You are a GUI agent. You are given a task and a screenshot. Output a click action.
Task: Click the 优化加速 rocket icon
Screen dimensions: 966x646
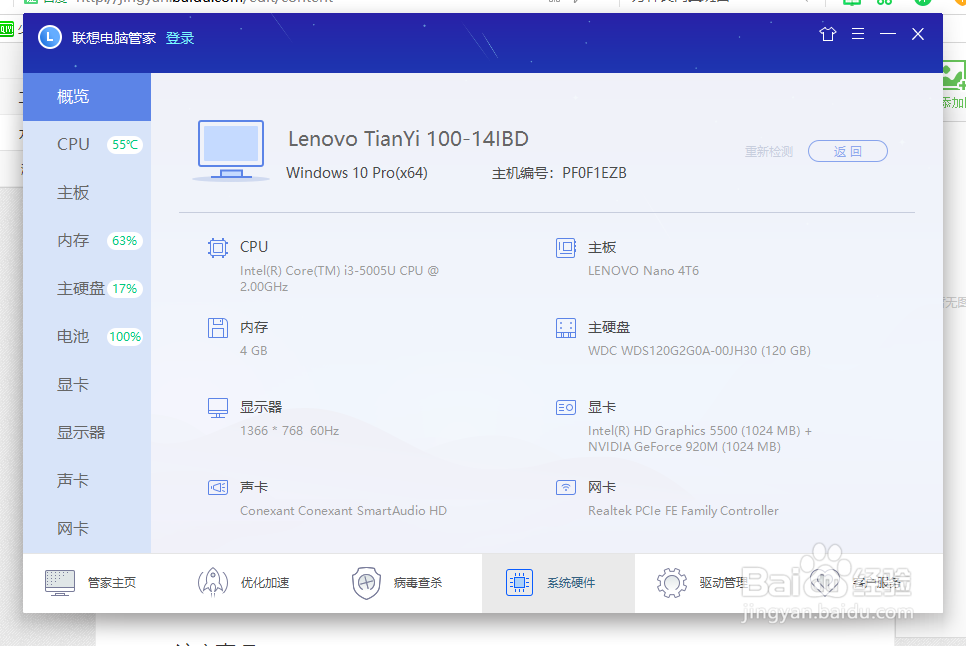tap(213, 583)
